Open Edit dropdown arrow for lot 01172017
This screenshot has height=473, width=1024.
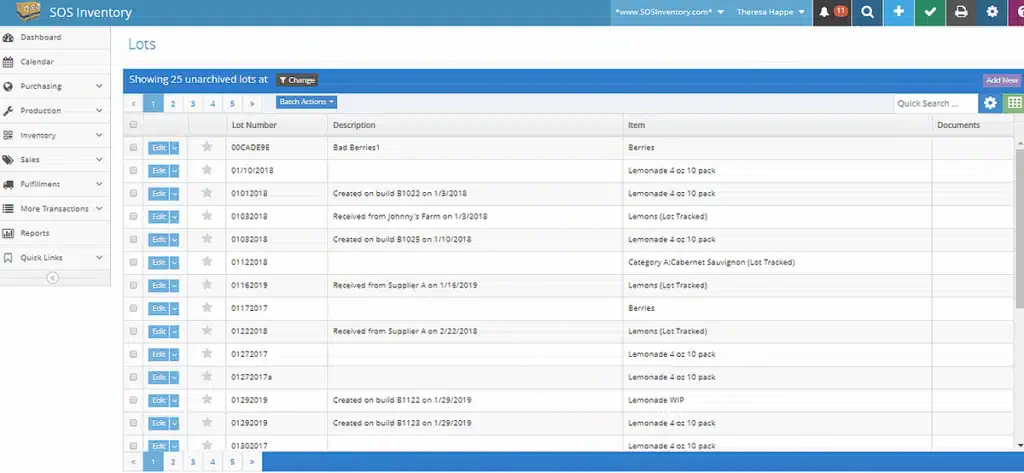174,308
